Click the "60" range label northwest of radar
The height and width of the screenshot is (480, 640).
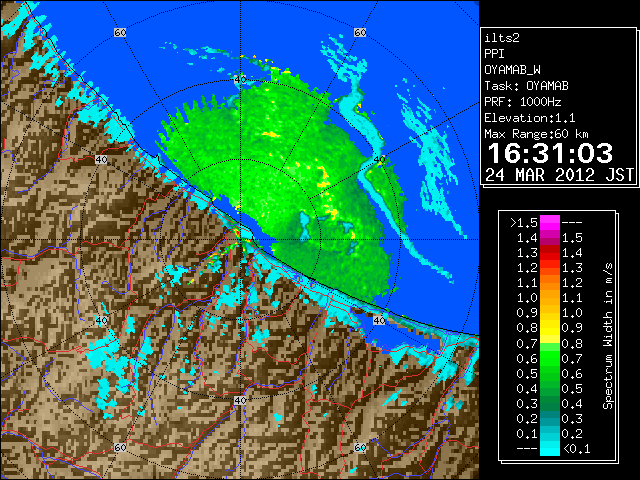pyautogui.click(x=120, y=32)
